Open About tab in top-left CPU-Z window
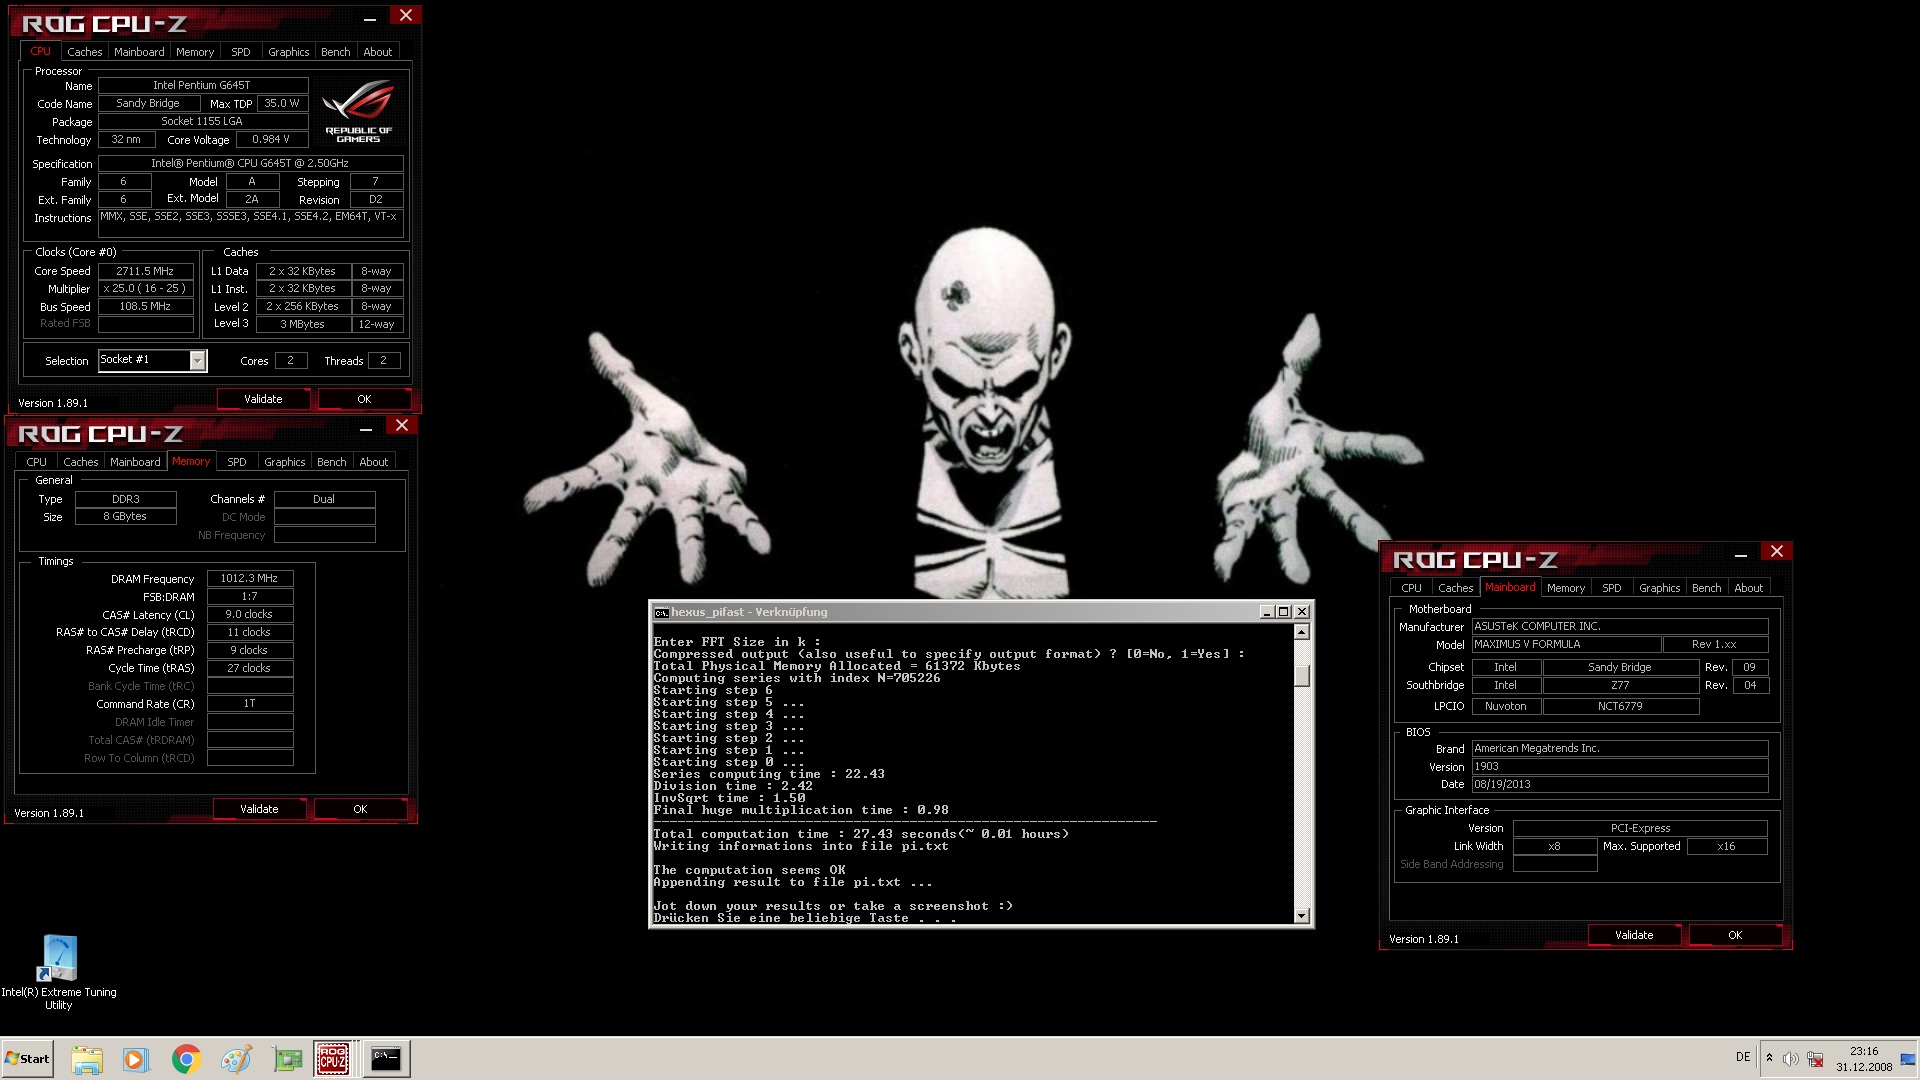 tap(378, 52)
